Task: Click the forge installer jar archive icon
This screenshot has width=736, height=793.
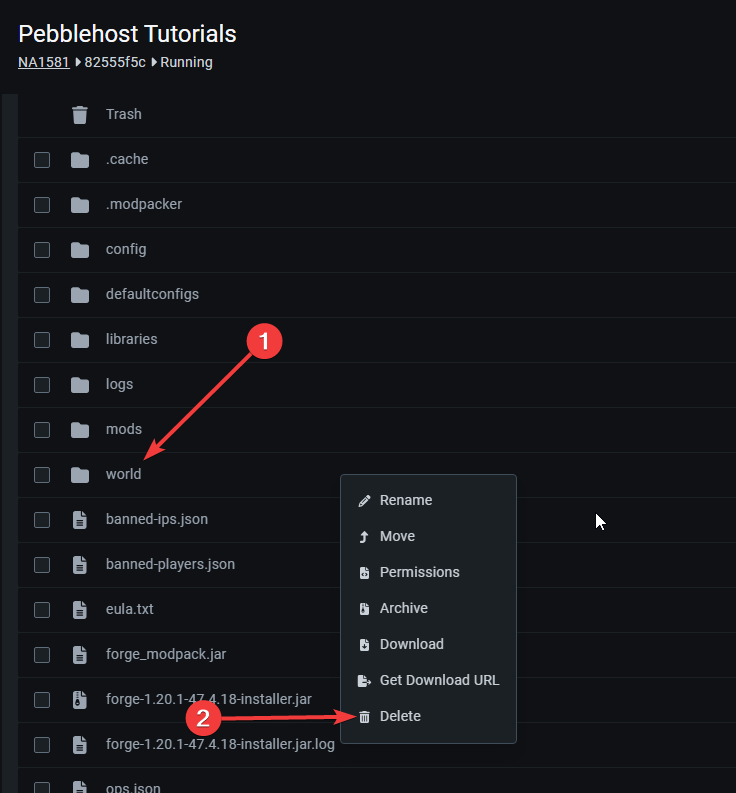Action: (x=80, y=700)
